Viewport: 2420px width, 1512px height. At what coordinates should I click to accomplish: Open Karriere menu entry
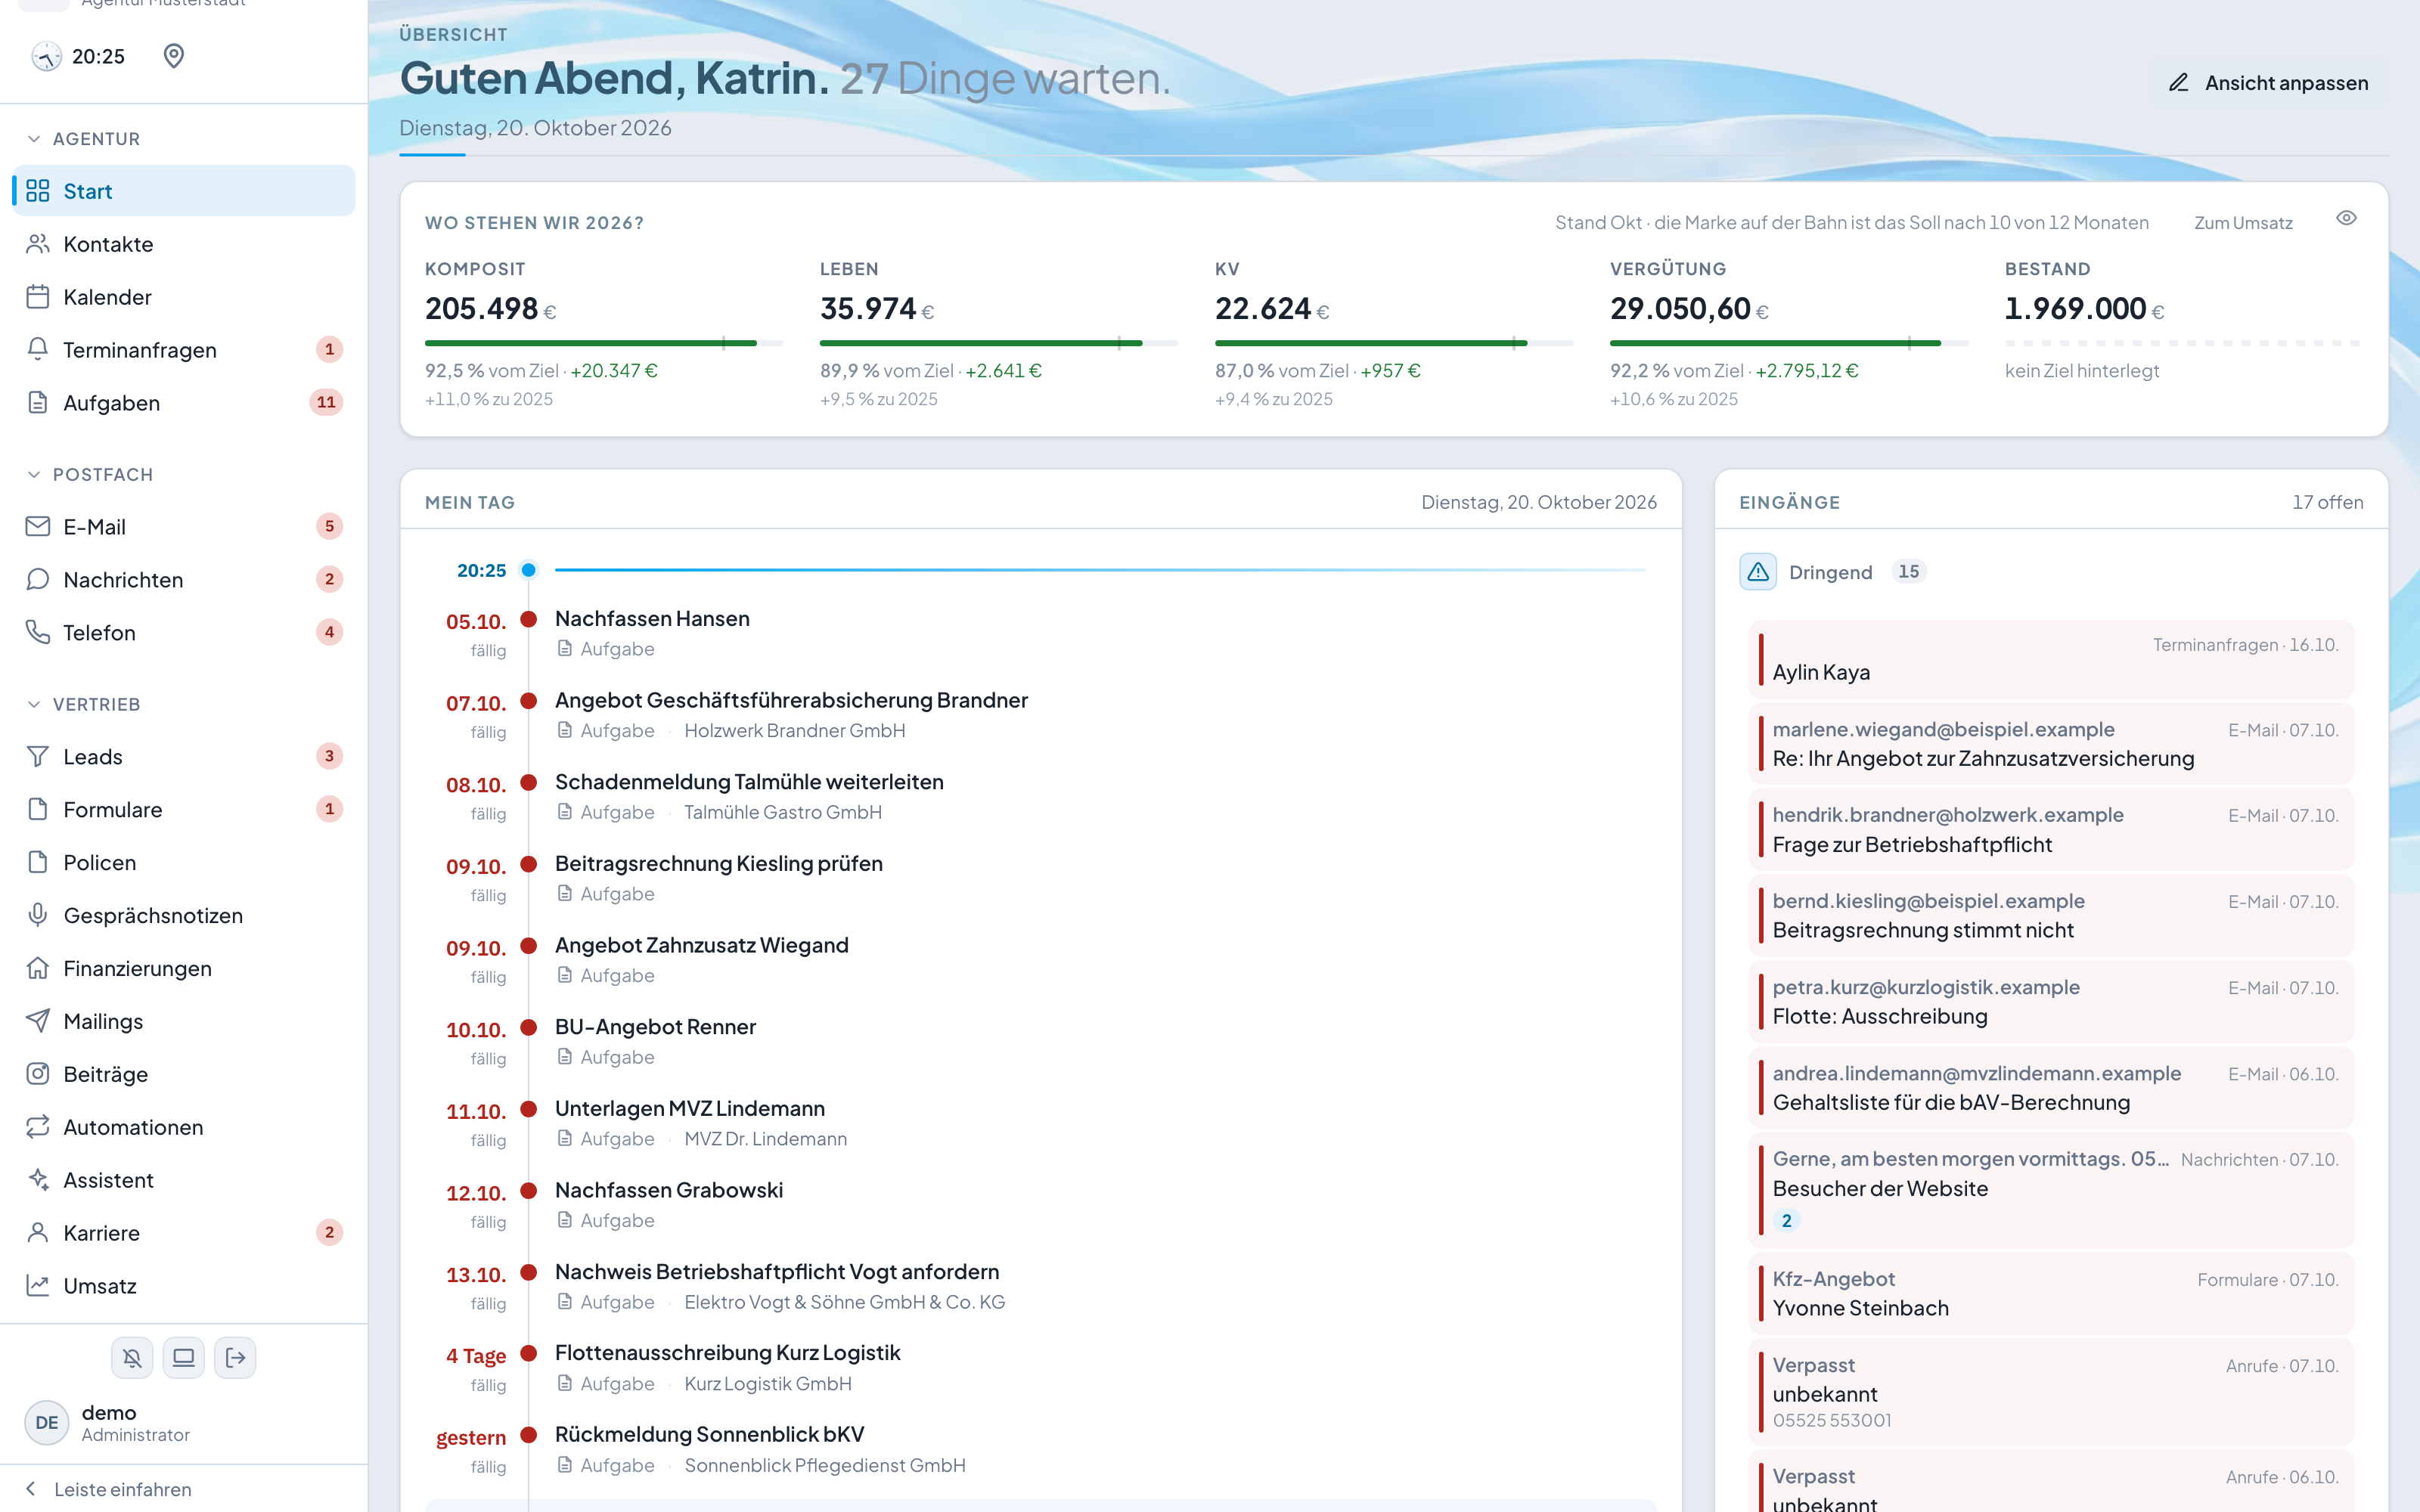pyautogui.click(x=183, y=1233)
